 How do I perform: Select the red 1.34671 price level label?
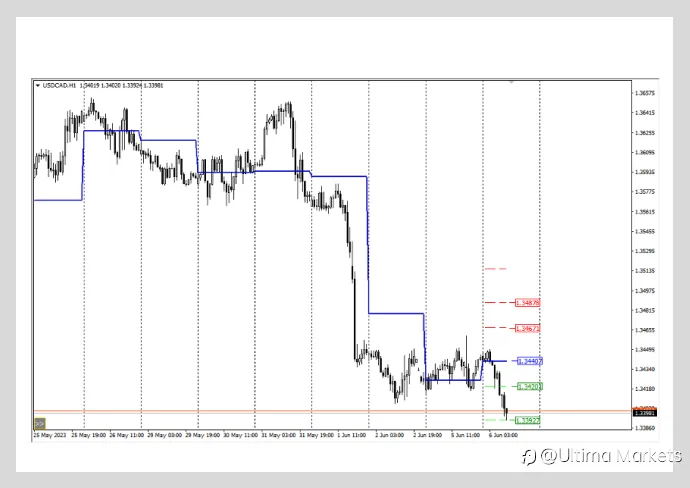527,328
